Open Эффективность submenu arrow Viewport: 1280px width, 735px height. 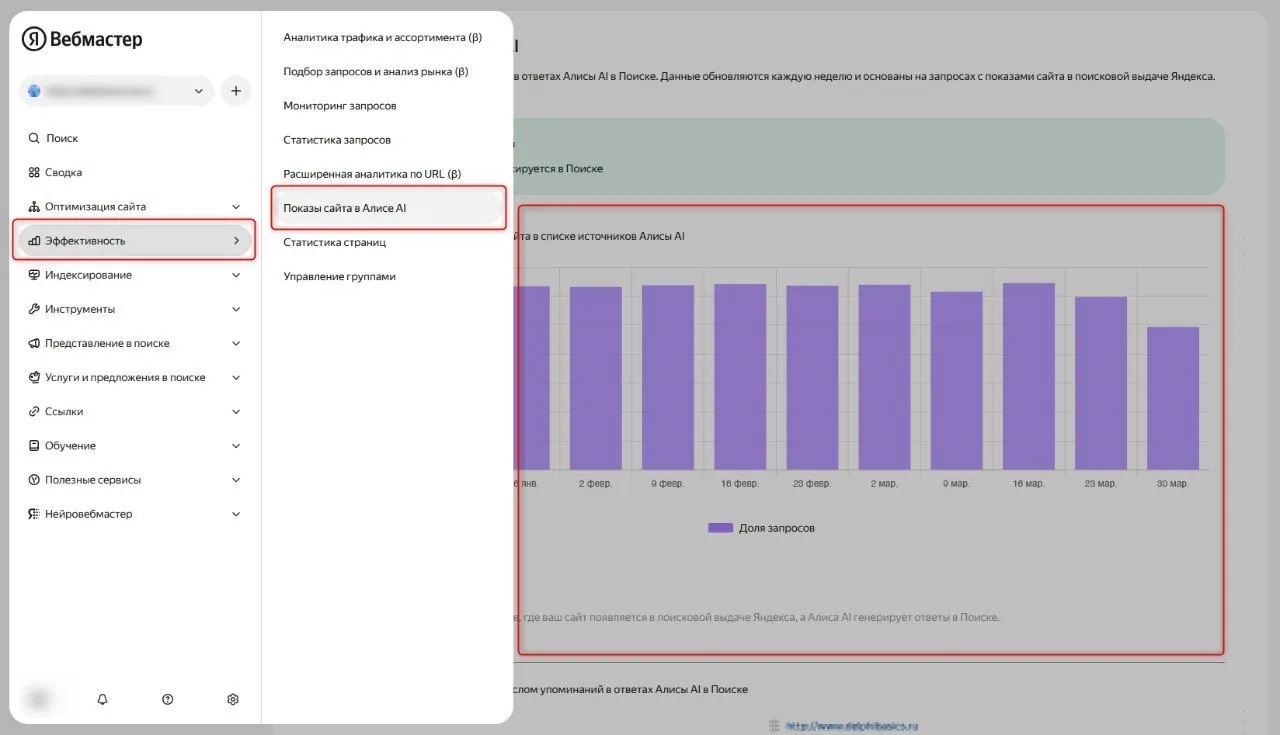[236, 241]
